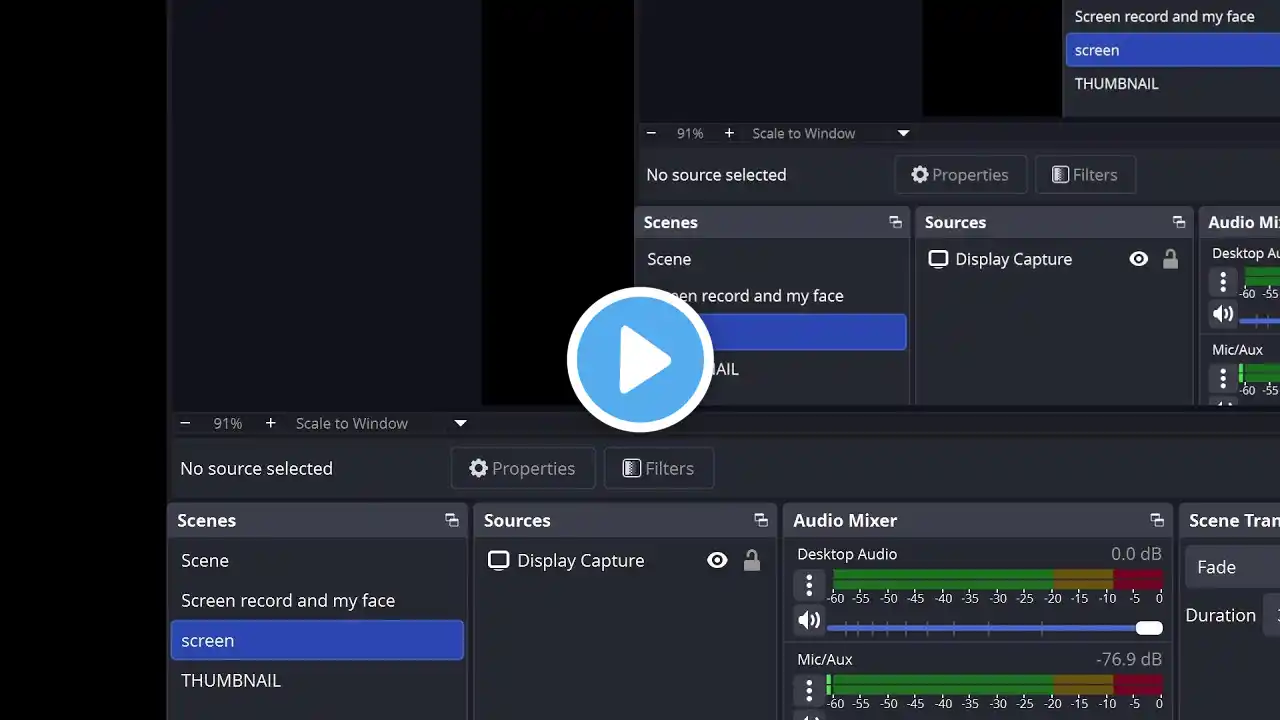Screen dimensions: 1280x720
Task: Hide Display Capture using the eye in main Sources panel
Action: (717, 561)
